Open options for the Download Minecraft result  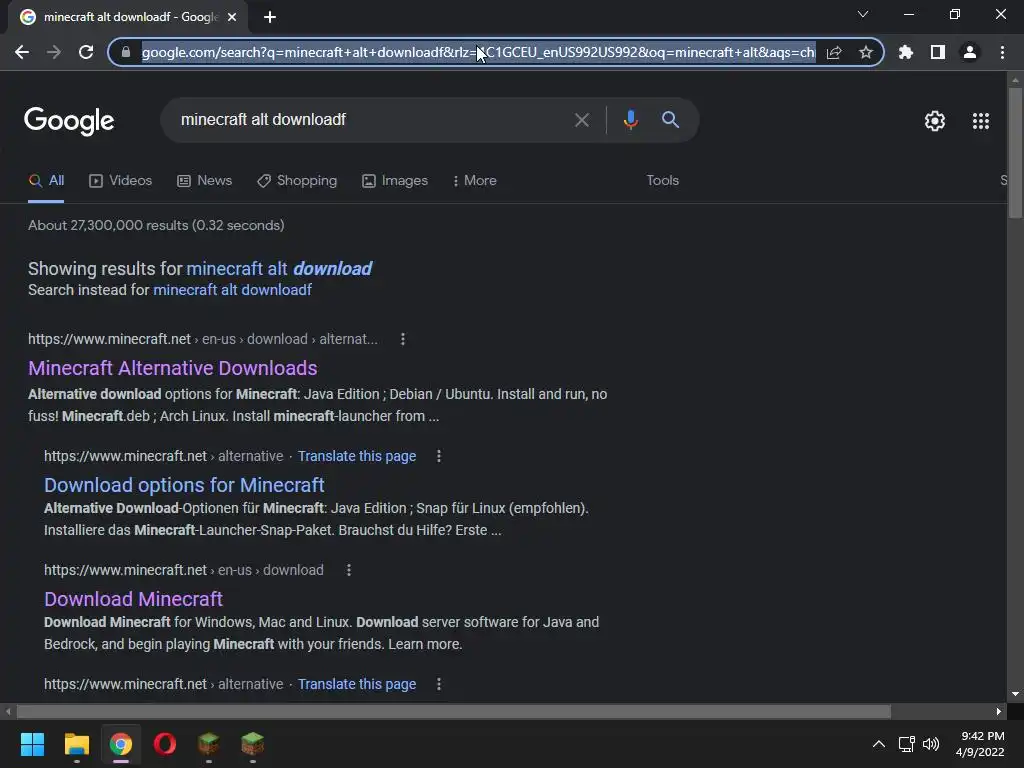349,570
